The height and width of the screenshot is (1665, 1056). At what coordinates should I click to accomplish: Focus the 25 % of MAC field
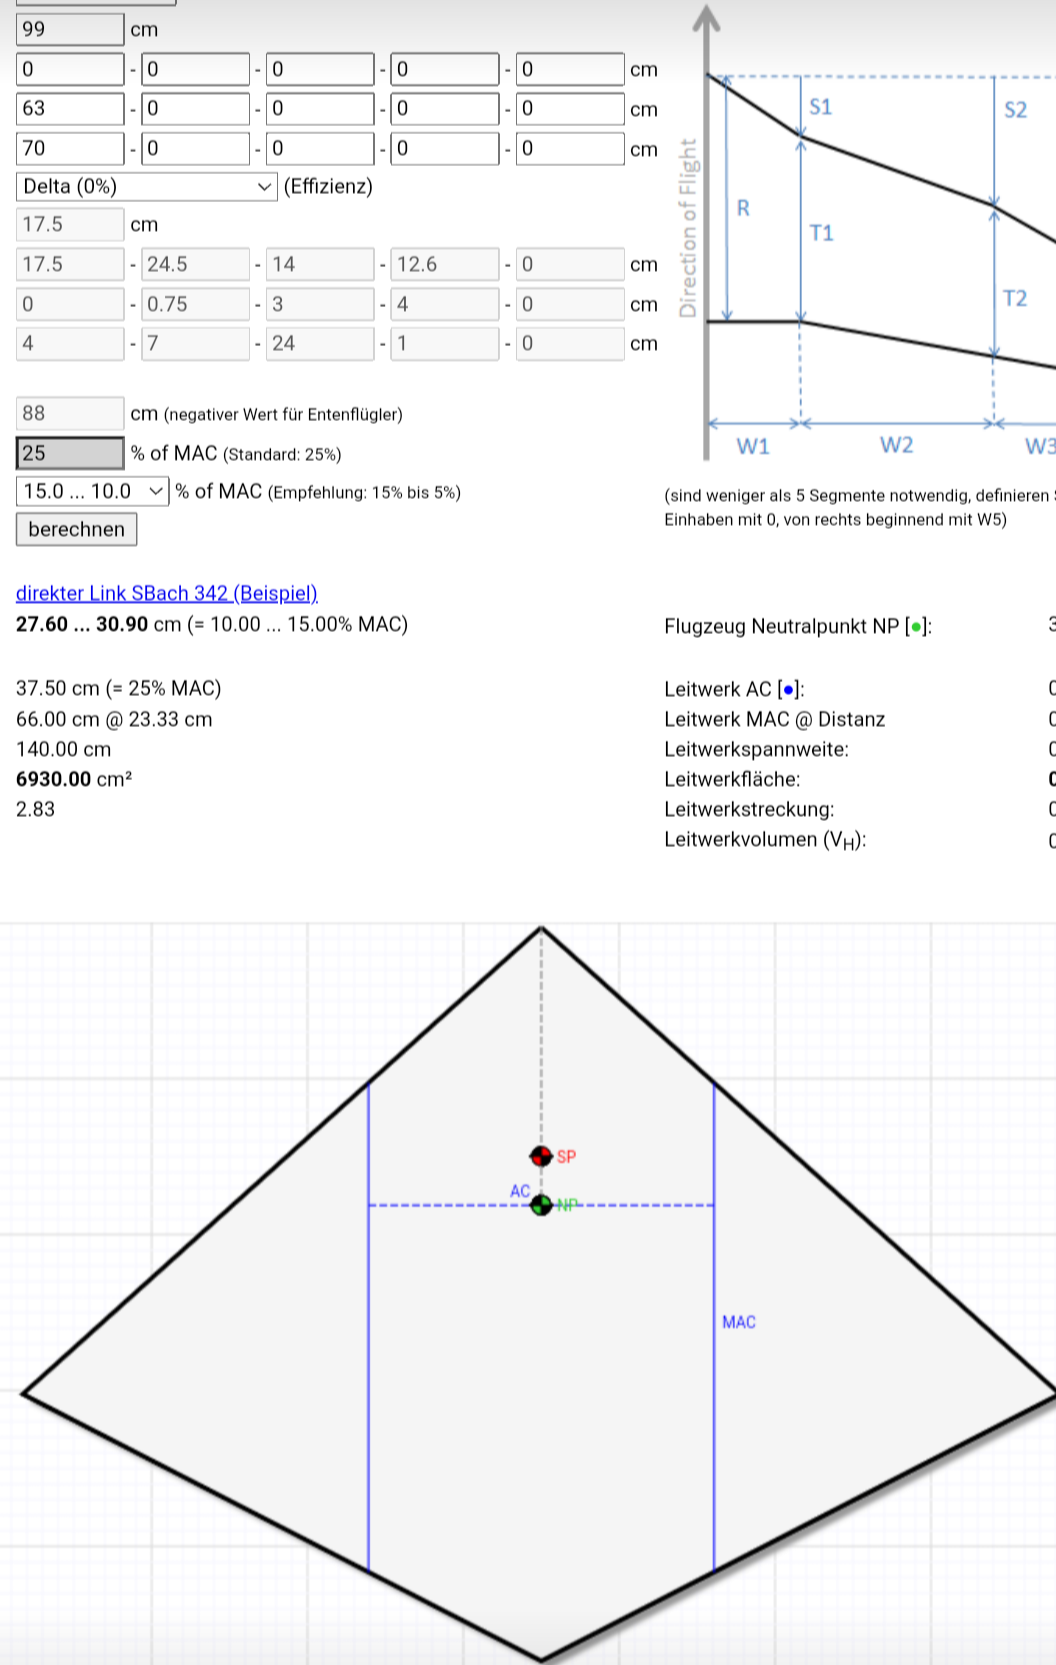tap(70, 453)
